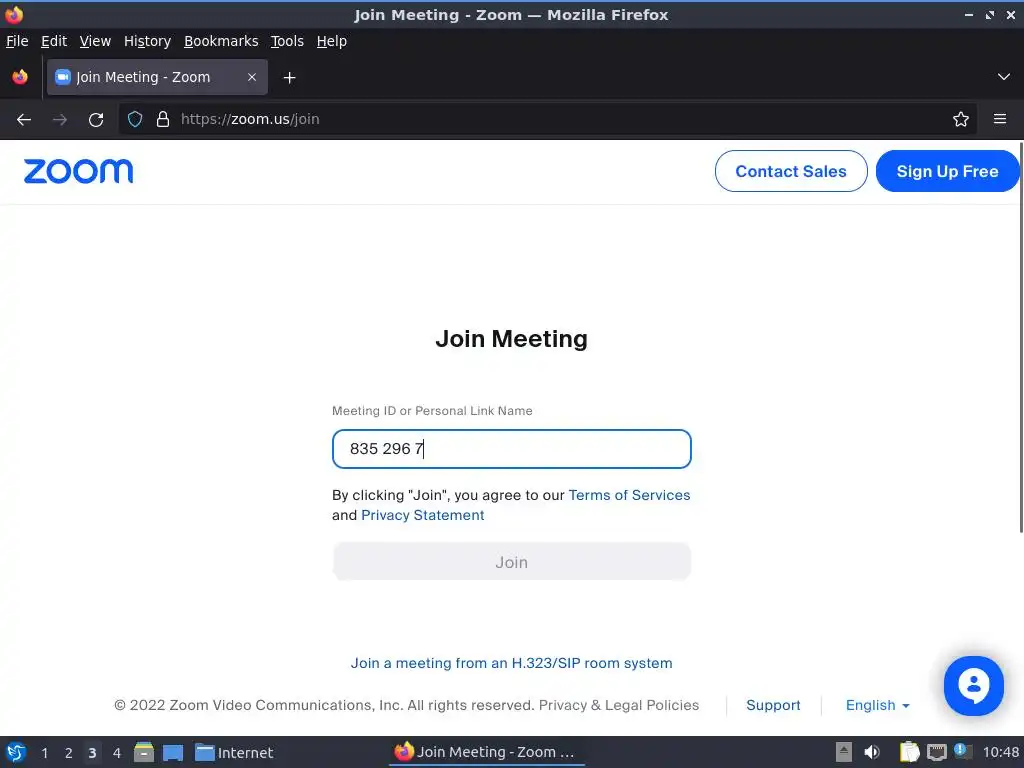Image resolution: width=1024 pixels, height=768 pixels.
Task: Click the forward navigation arrow
Action: point(60,120)
